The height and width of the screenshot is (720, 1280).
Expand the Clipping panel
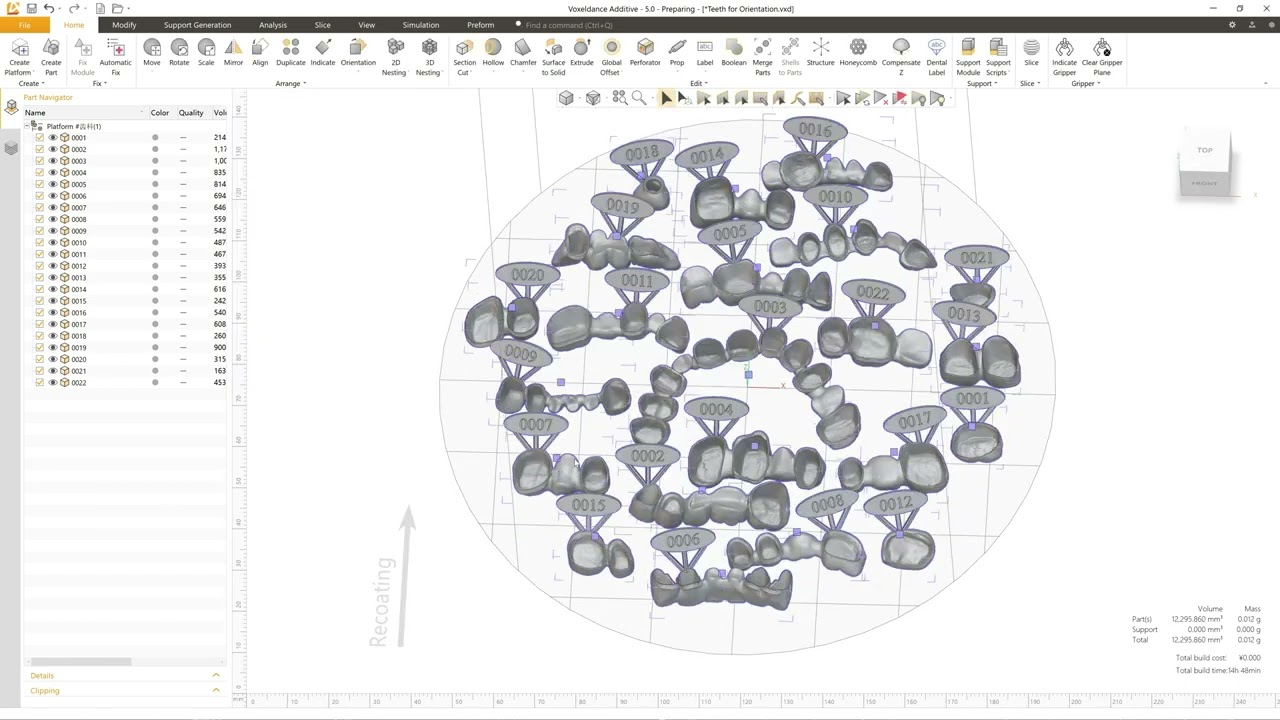click(216, 690)
